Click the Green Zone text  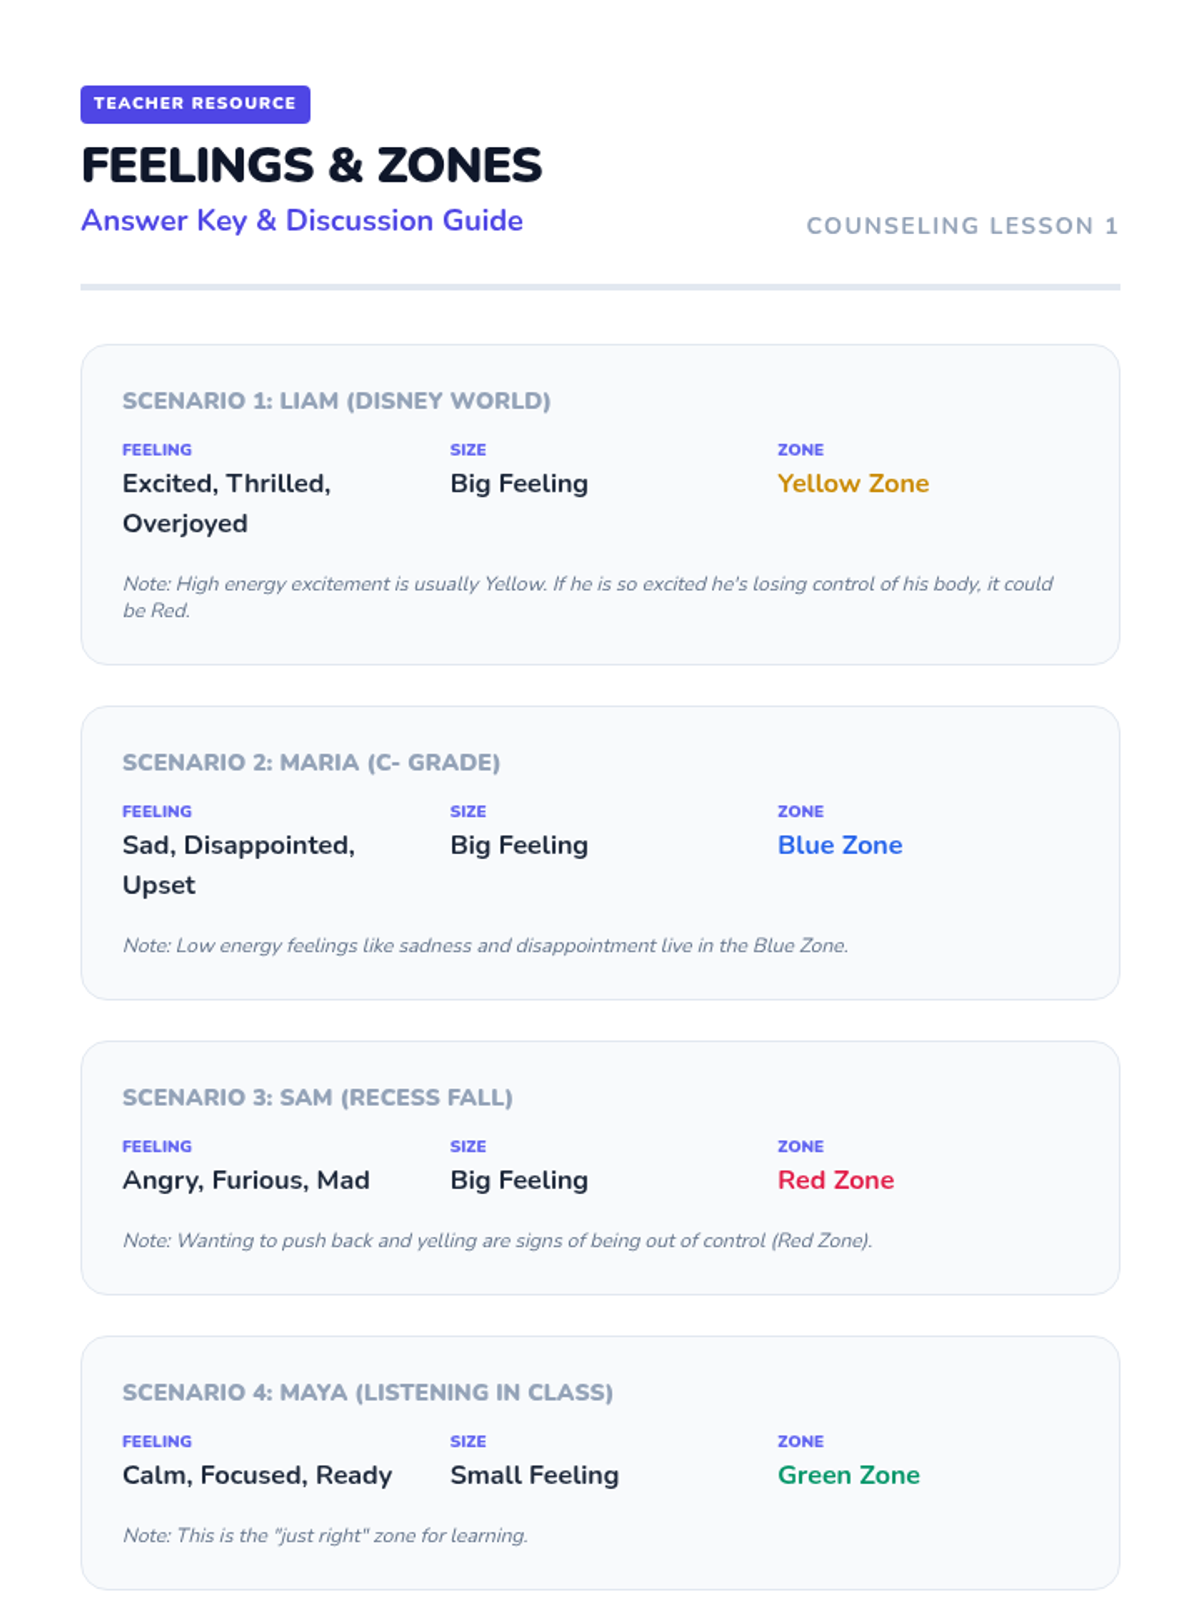coord(849,1475)
